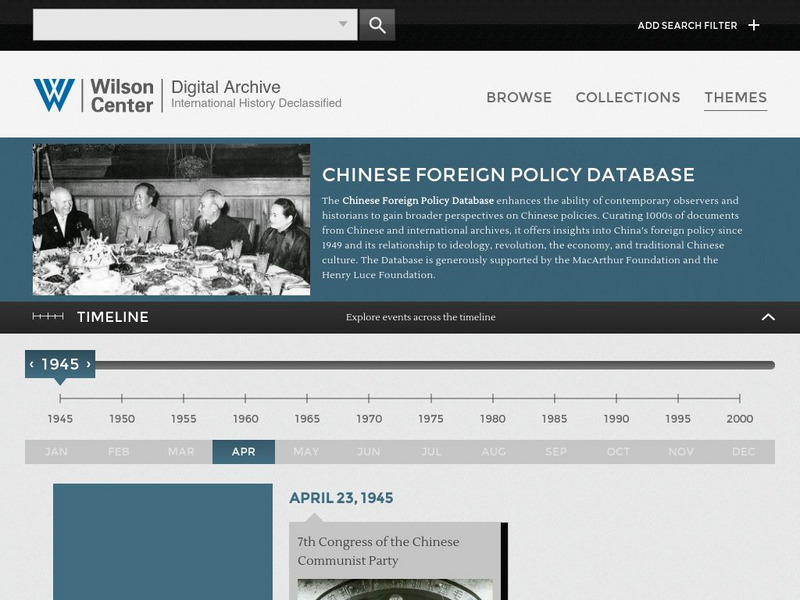Click the ADD SEARCH FILTER button
Viewport: 800px width, 600px height.
point(690,24)
